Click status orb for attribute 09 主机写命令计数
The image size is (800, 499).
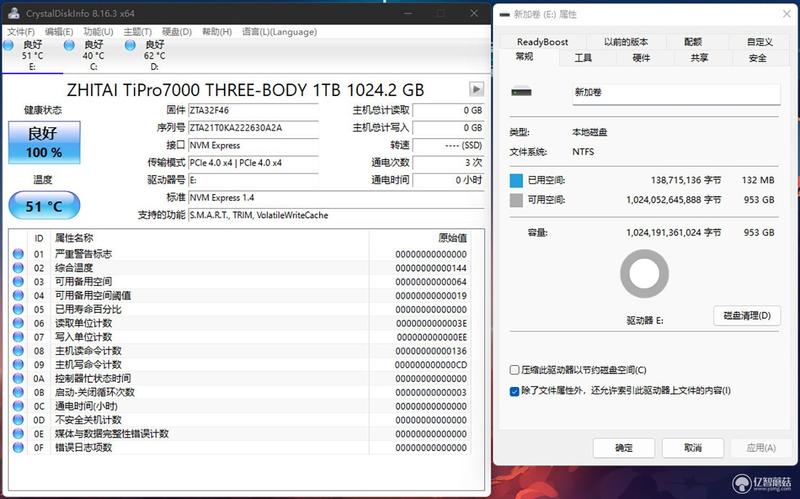pyautogui.click(x=18, y=364)
